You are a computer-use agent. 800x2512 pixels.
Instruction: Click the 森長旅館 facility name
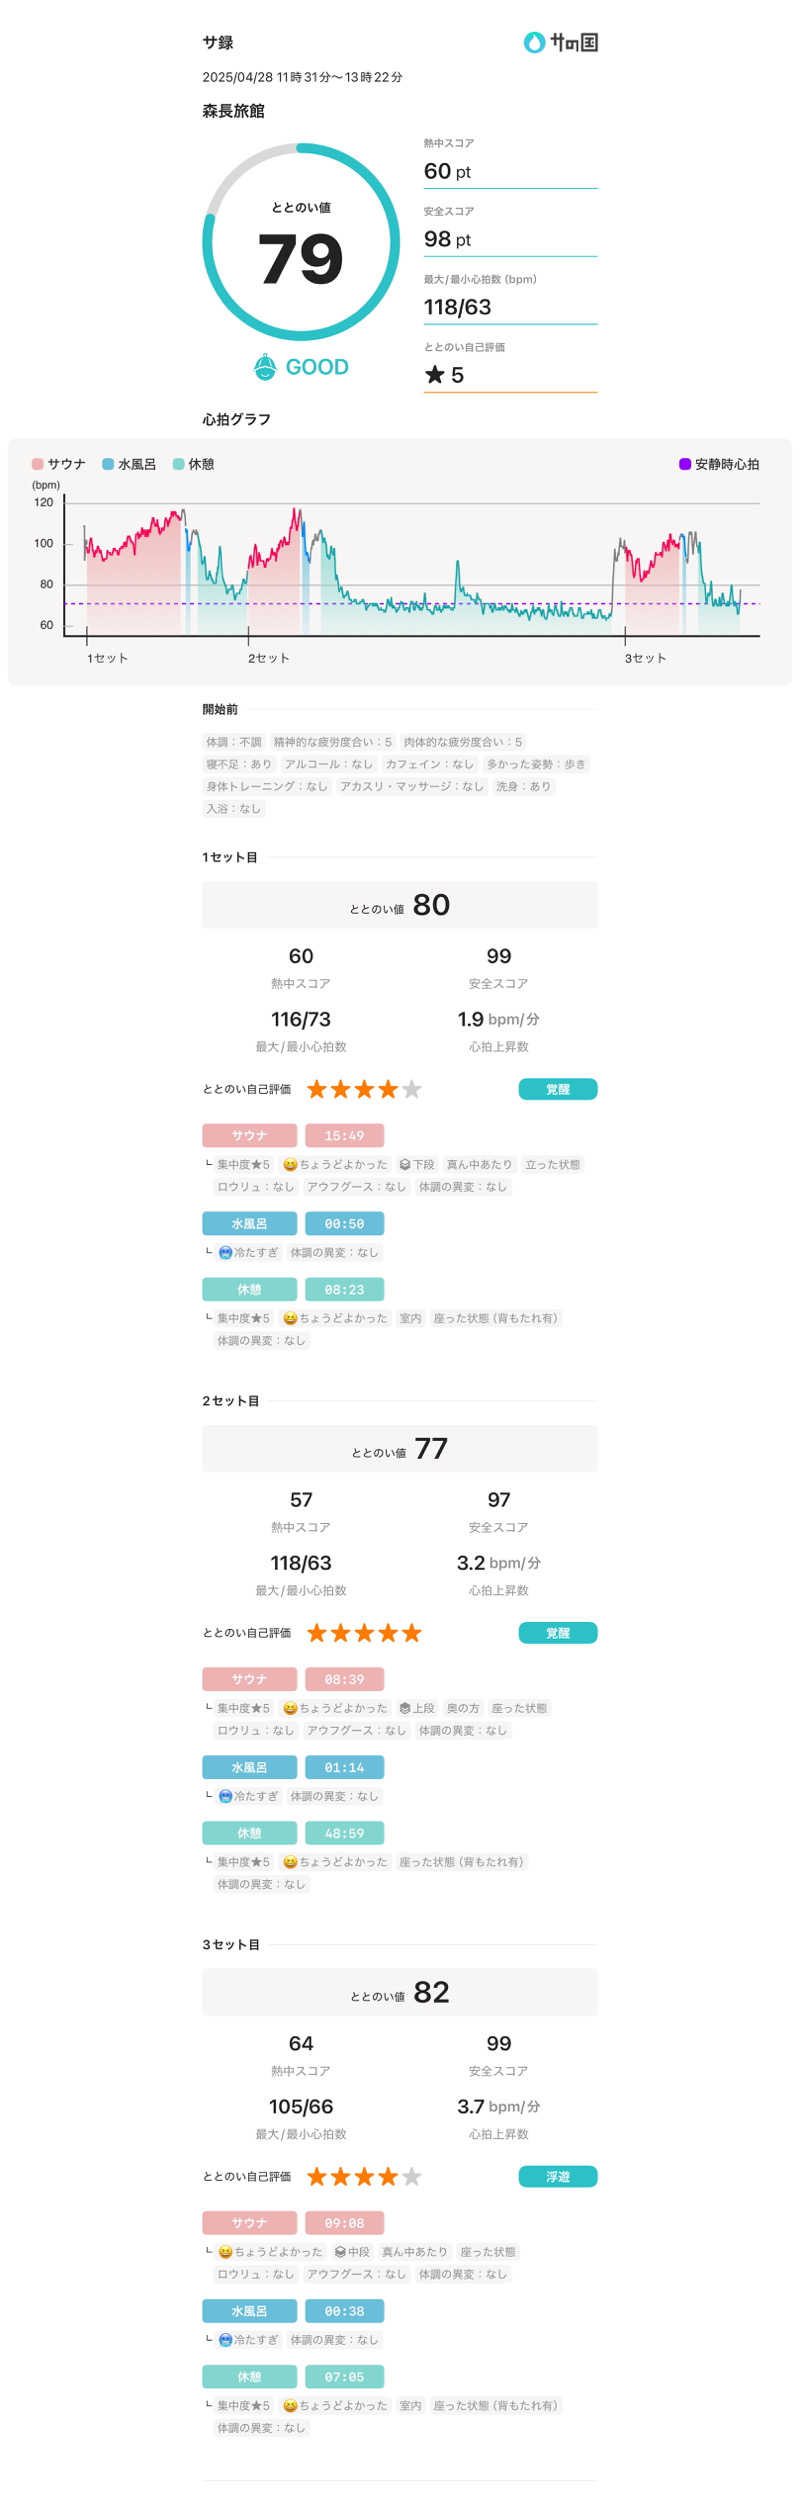[x=233, y=111]
